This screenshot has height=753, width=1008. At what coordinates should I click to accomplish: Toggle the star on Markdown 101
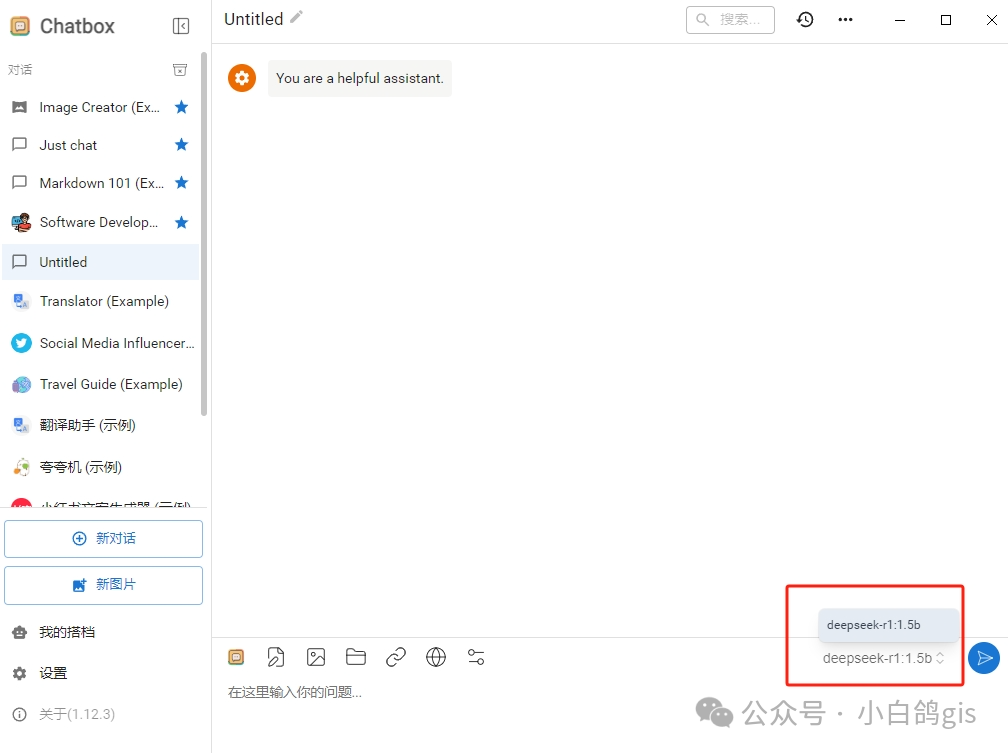(x=182, y=183)
